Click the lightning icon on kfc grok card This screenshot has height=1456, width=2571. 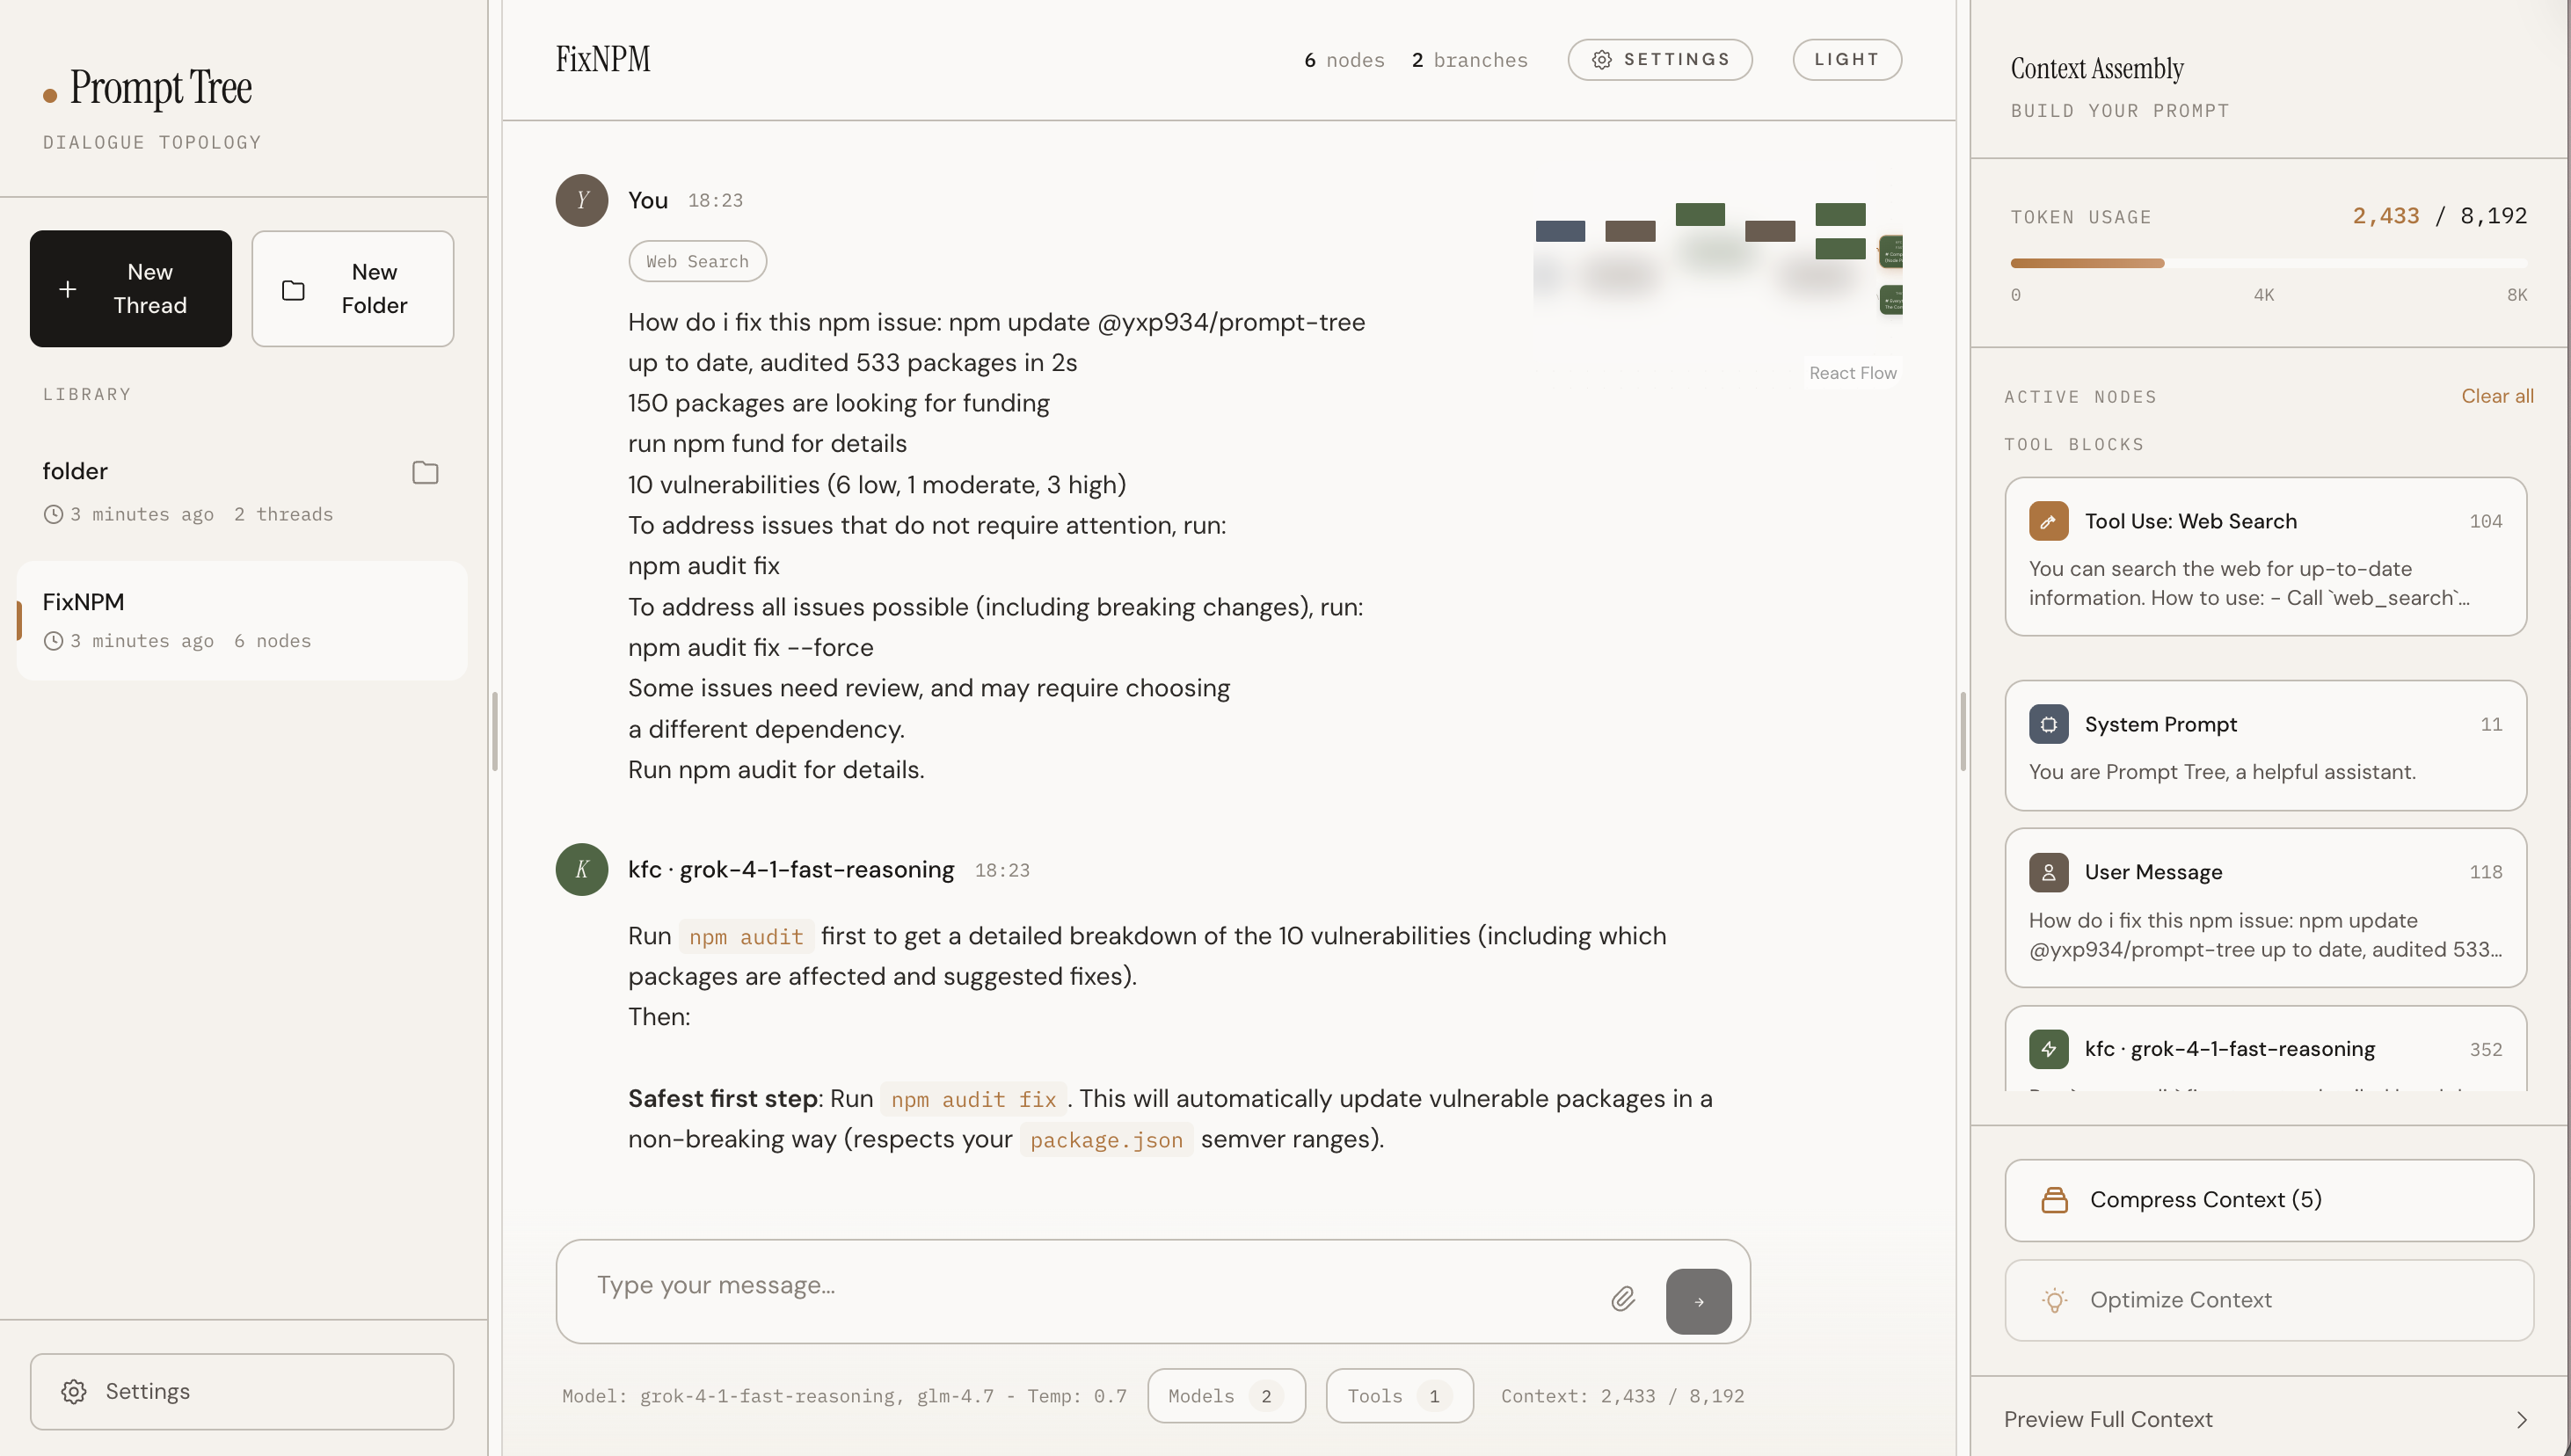coord(2048,1049)
